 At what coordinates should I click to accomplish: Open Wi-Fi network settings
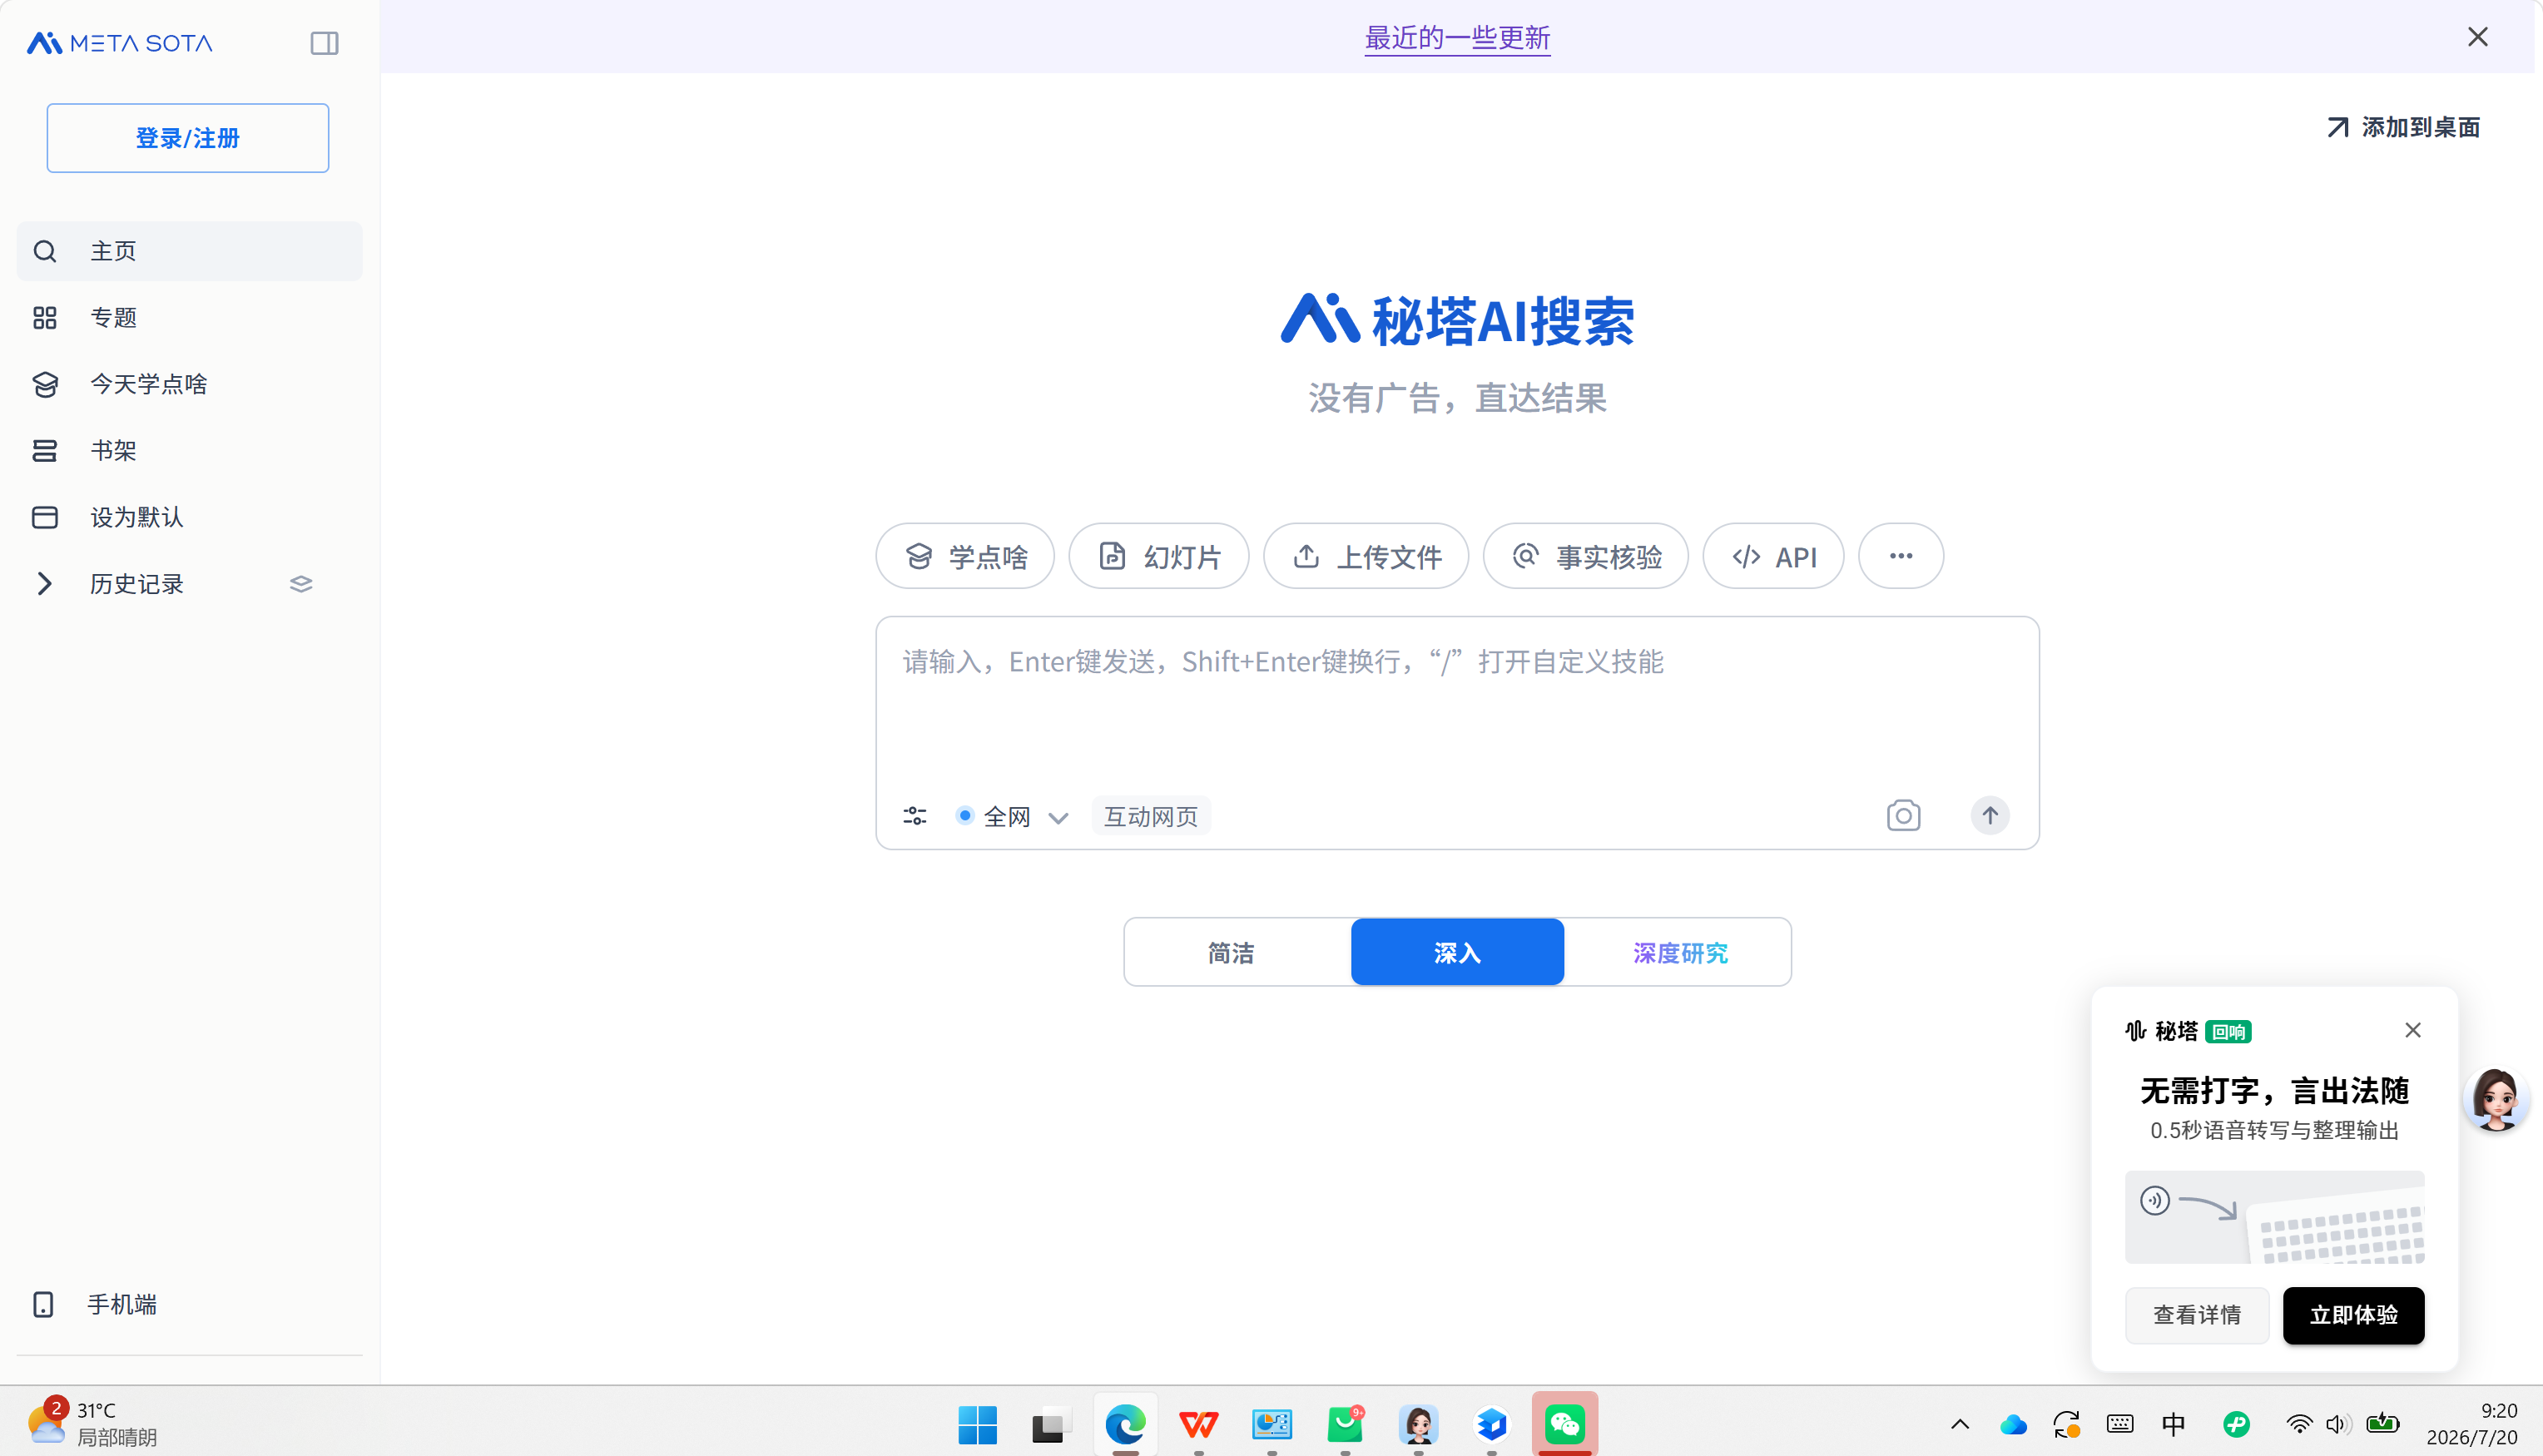pos(2299,1424)
